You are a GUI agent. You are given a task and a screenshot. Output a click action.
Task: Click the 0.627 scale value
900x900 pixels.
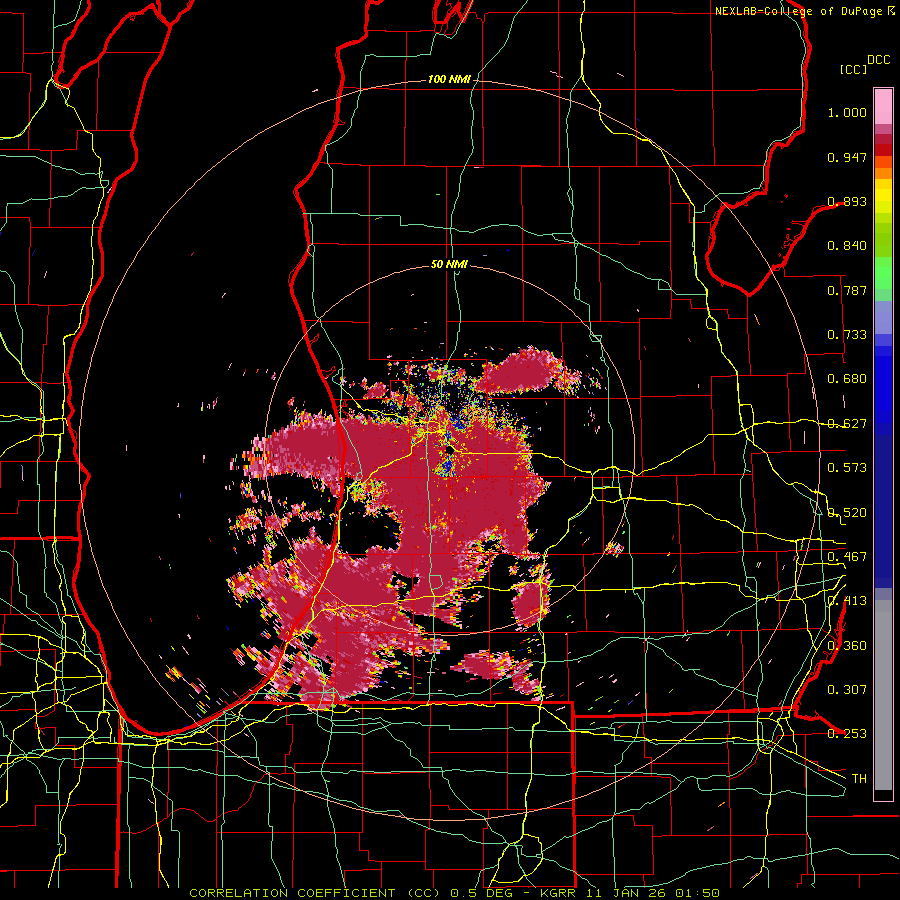(847, 424)
